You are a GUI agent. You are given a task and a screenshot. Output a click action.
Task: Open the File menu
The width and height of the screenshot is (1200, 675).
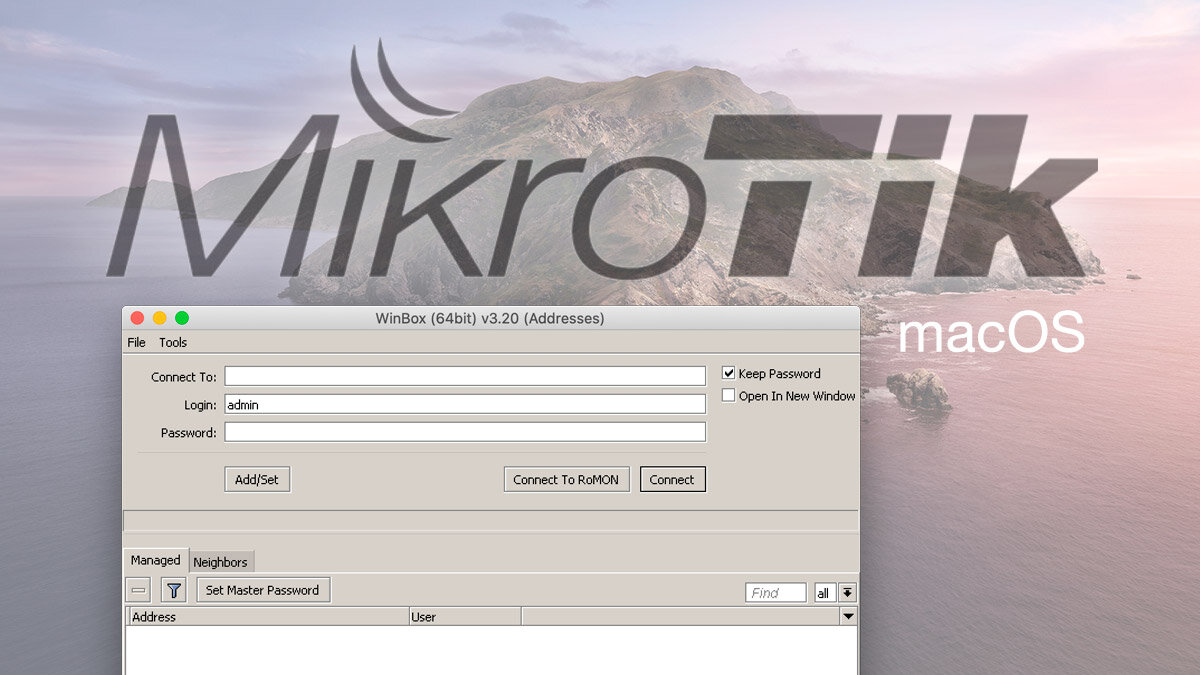(136, 342)
